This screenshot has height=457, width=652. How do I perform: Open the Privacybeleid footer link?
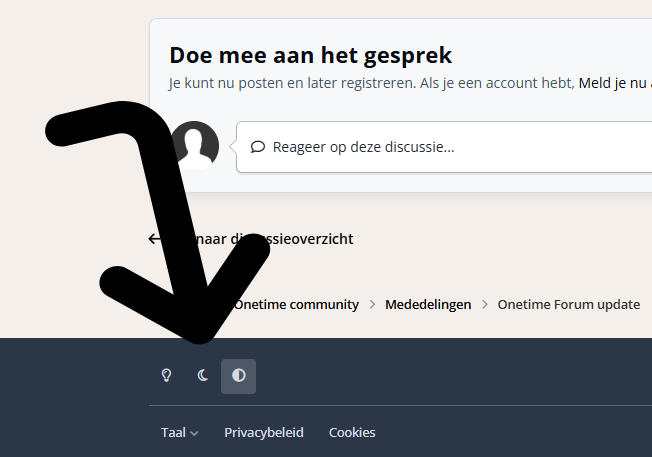[x=263, y=433]
